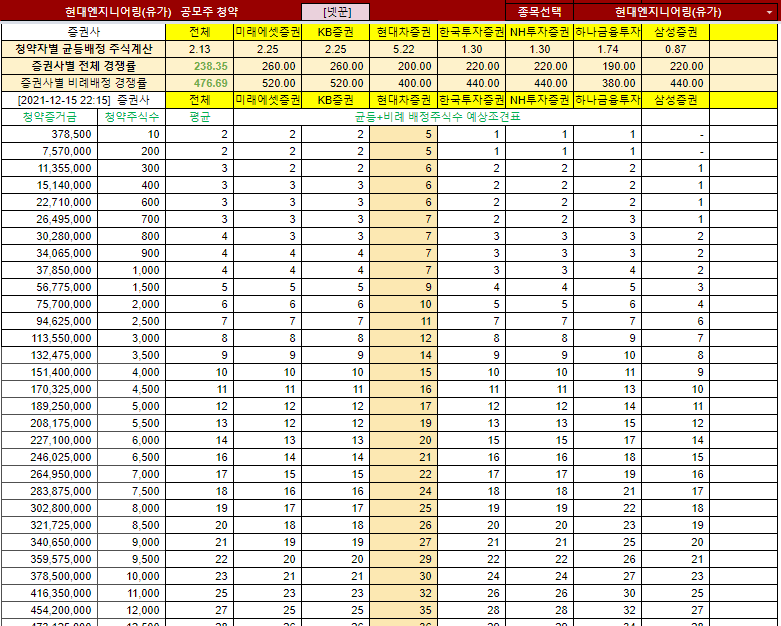
Task: Select the 56,775,000 deposit cell
Action: tap(50, 287)
